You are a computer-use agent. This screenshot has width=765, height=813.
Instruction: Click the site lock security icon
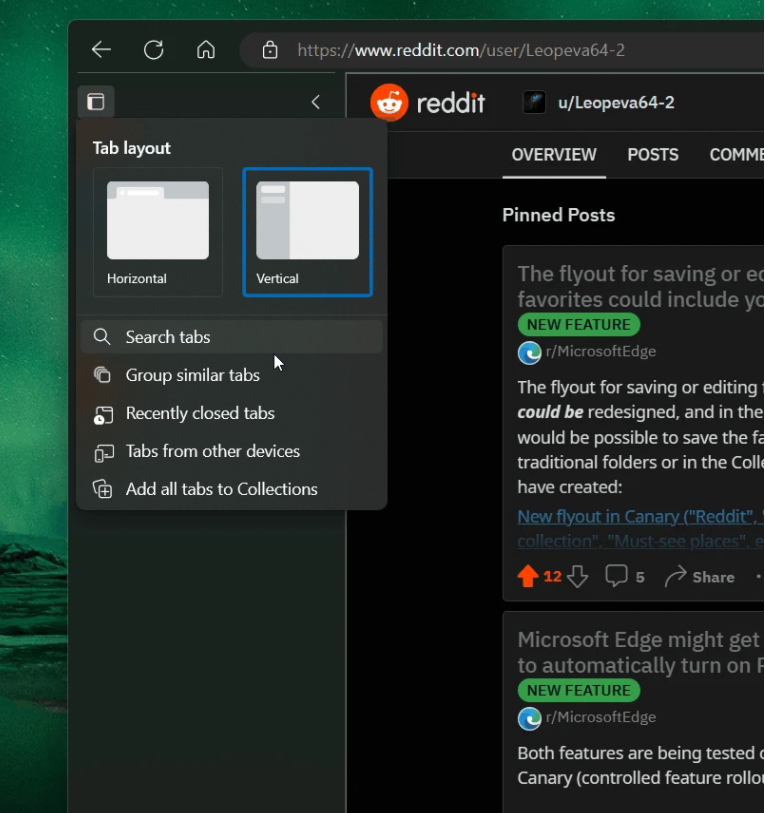(270, 50)
